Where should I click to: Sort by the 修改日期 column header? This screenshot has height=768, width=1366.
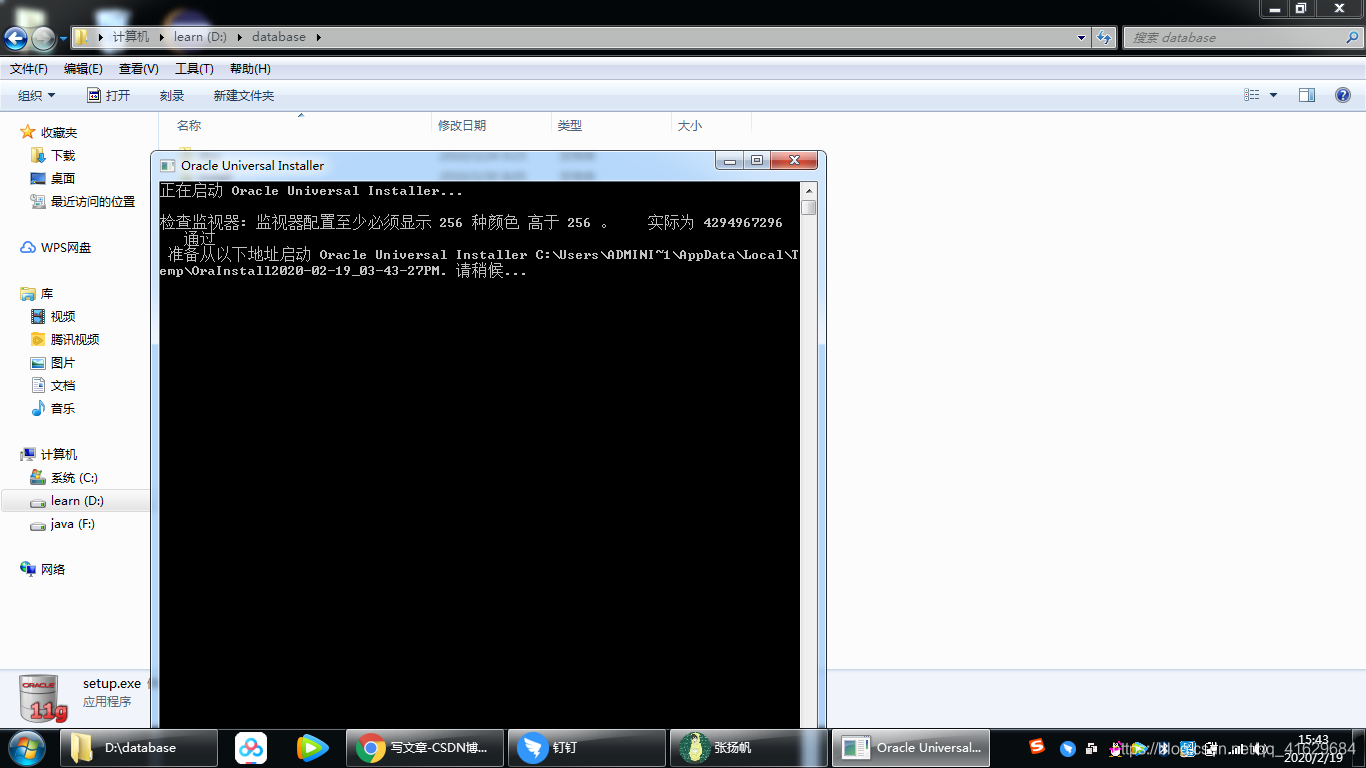pyautogui.click(x=491, y=125)
